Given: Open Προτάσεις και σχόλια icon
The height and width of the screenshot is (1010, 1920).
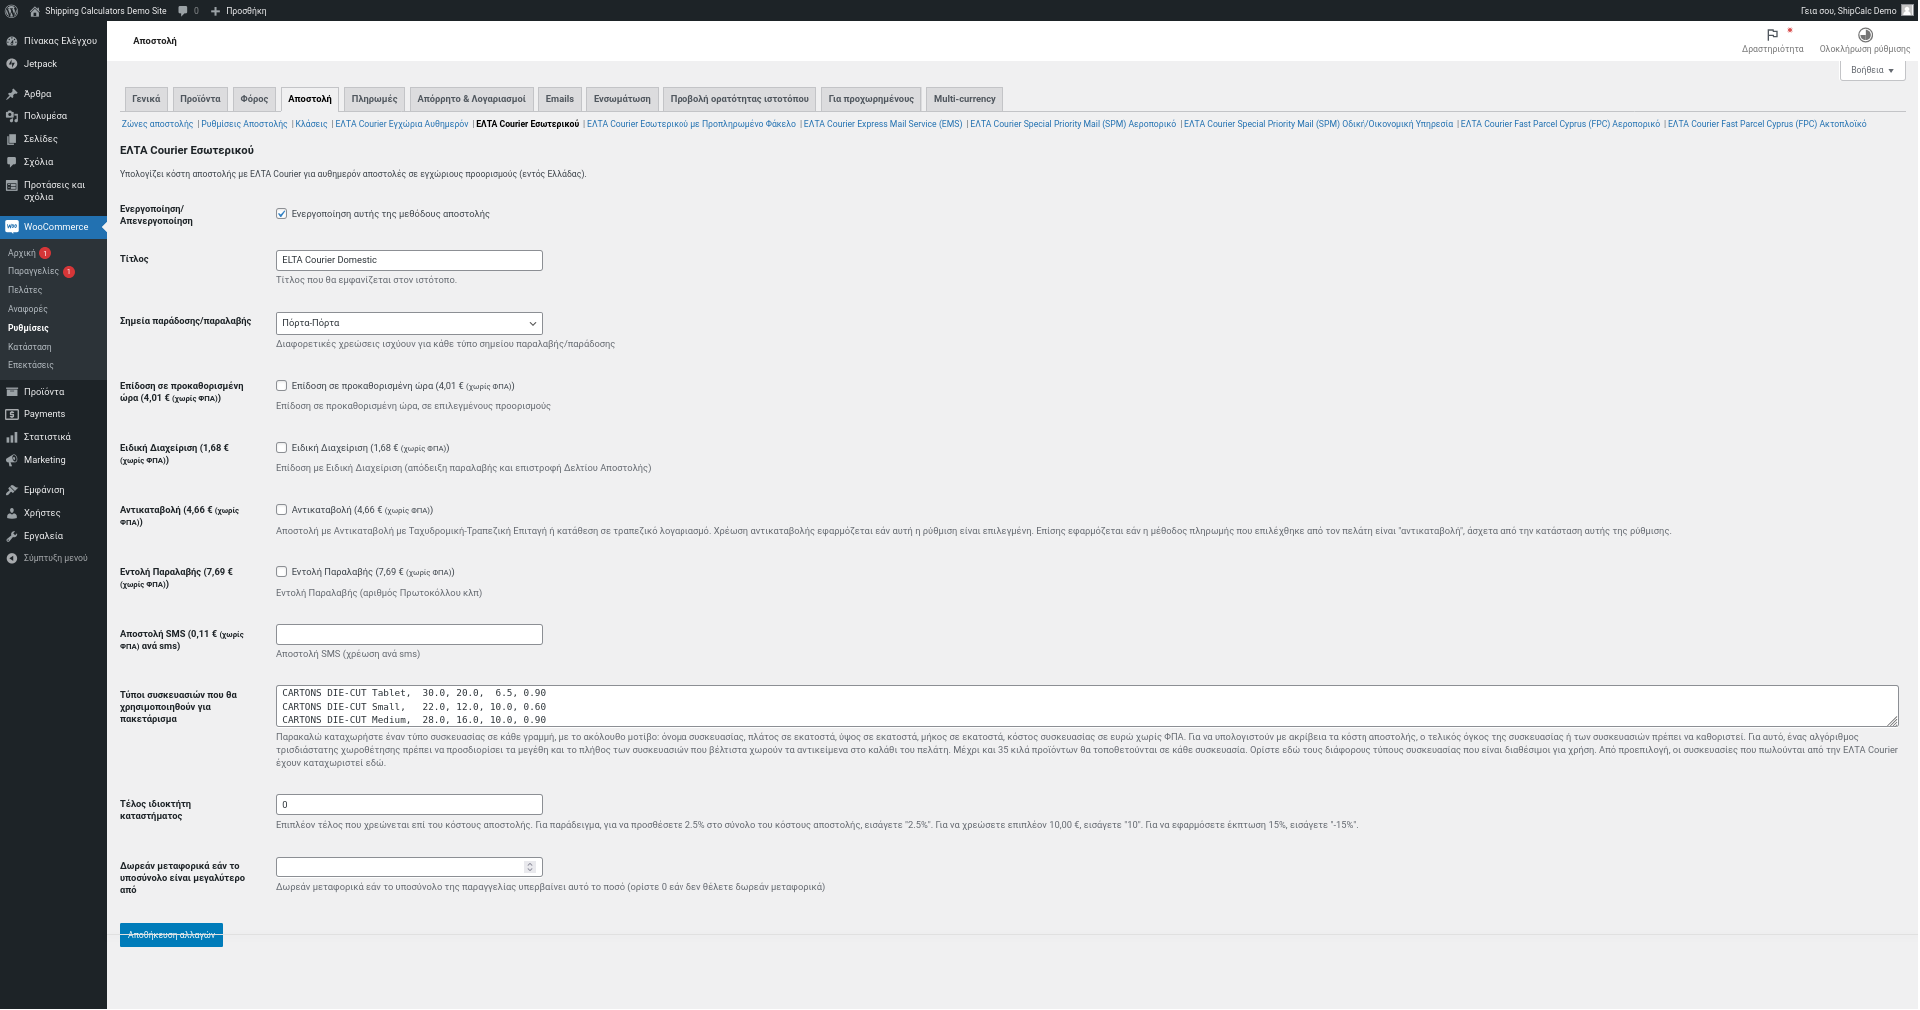Looking at the screenshot, I should click(x=12, y=185).
